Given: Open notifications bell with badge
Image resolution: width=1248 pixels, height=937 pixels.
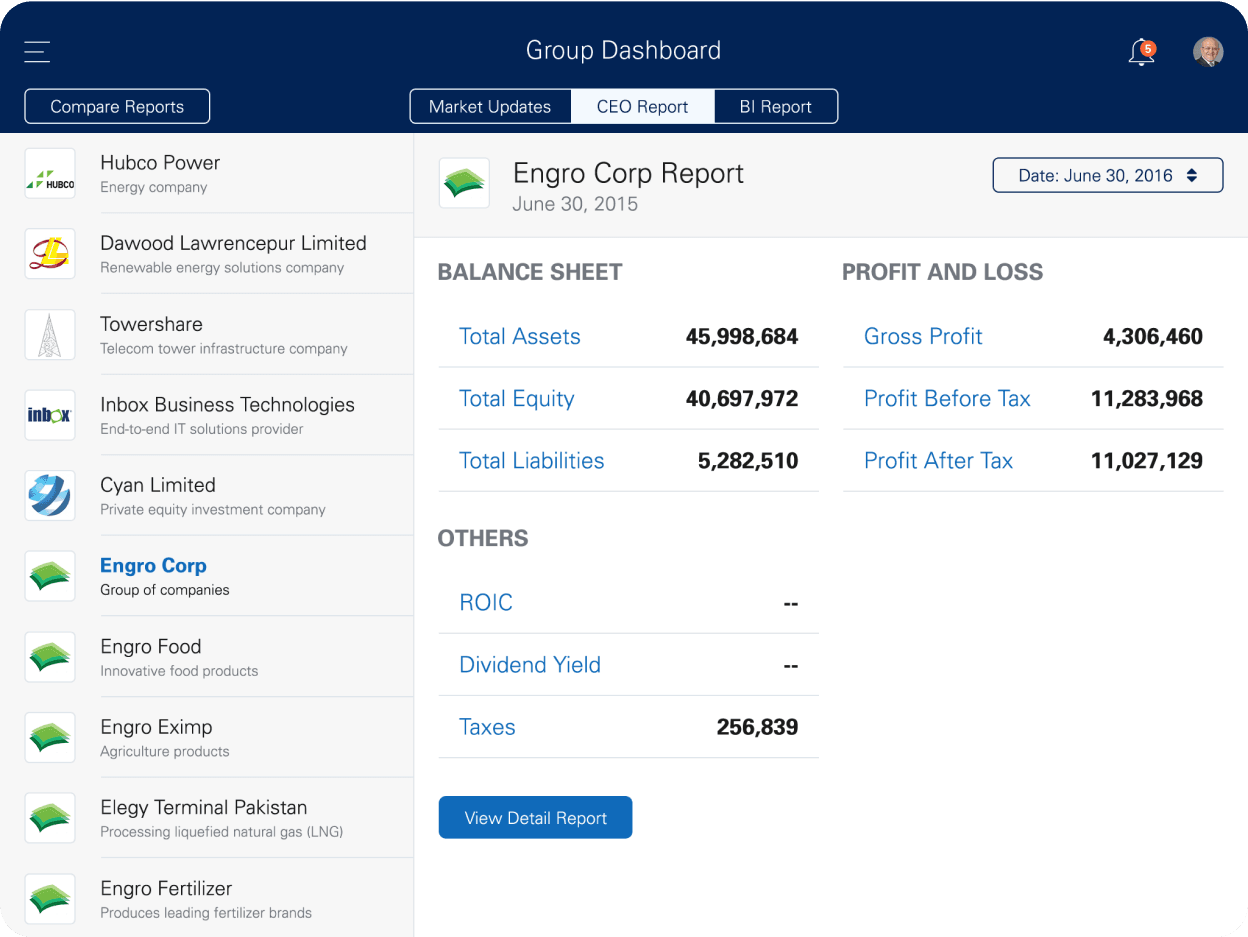Looking at the screenshot, I should click(x=1141, y=52).
